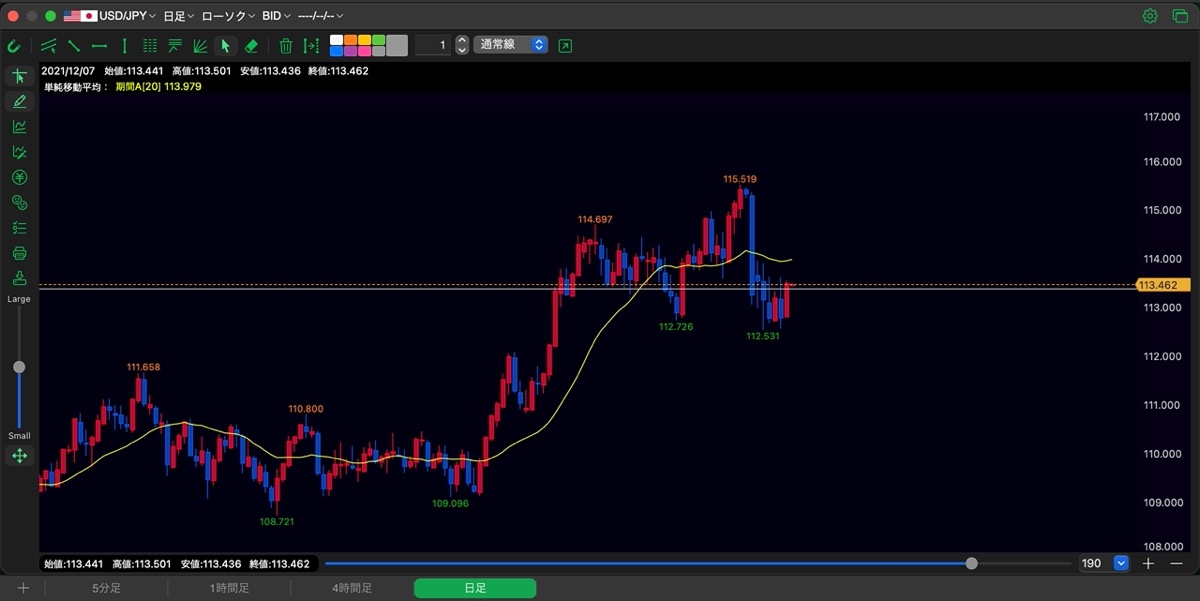Zoom in using the plus button beside 190
Image resolution: width=1200 pixels, height=601 pixels.
click(1148, 563)
